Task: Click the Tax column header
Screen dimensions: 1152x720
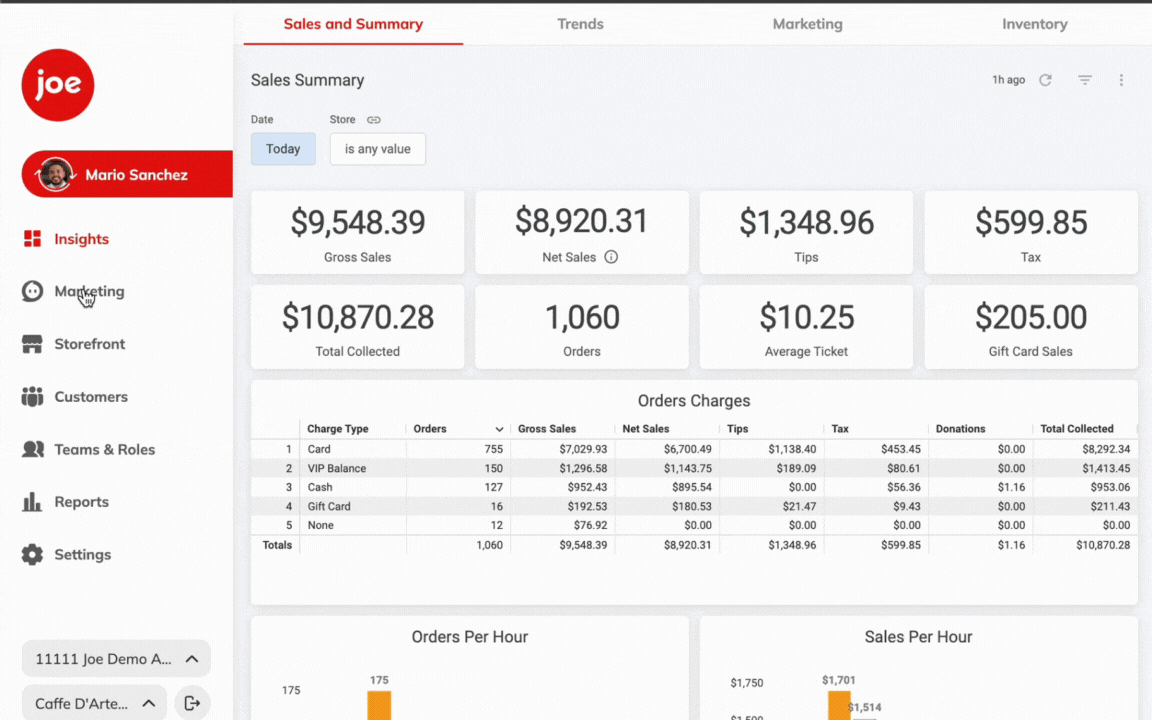Action: (840, 429)
